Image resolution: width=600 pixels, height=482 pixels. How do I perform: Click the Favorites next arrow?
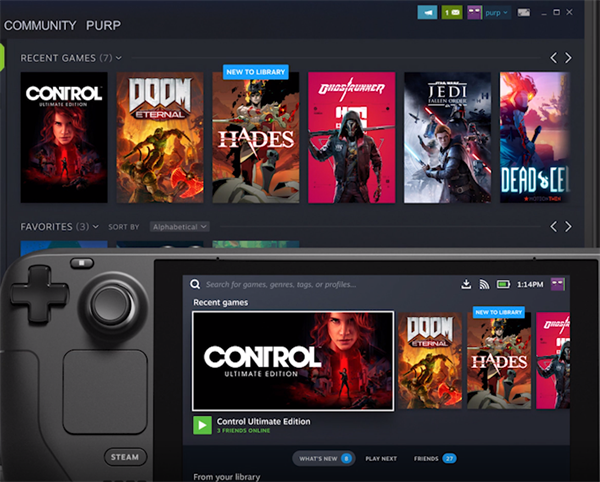(568, 226)
